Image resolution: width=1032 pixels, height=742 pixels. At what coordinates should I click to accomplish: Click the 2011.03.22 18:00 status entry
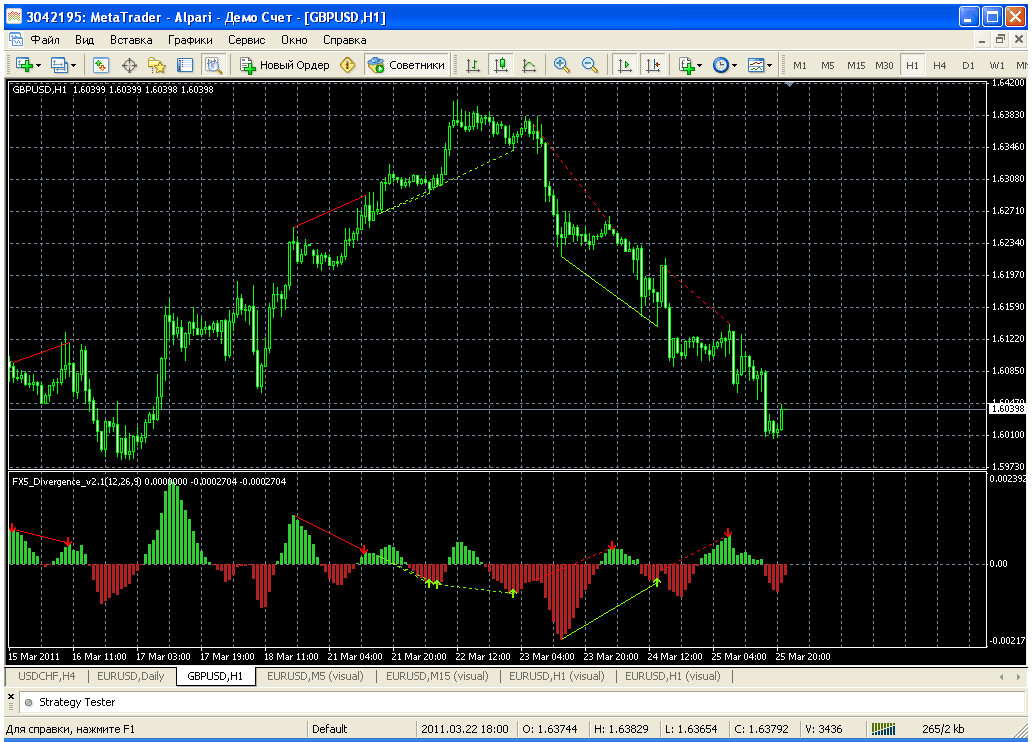(x=465, y=729)
